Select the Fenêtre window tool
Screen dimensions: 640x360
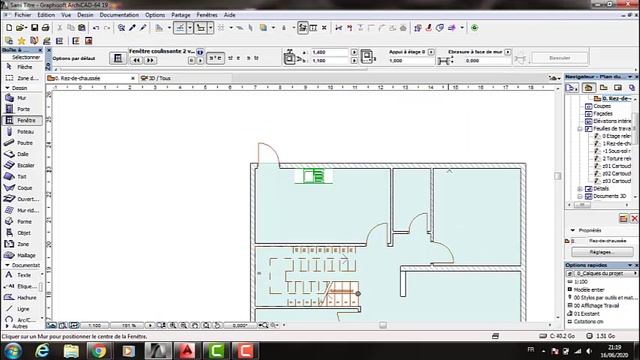point(22,120)
